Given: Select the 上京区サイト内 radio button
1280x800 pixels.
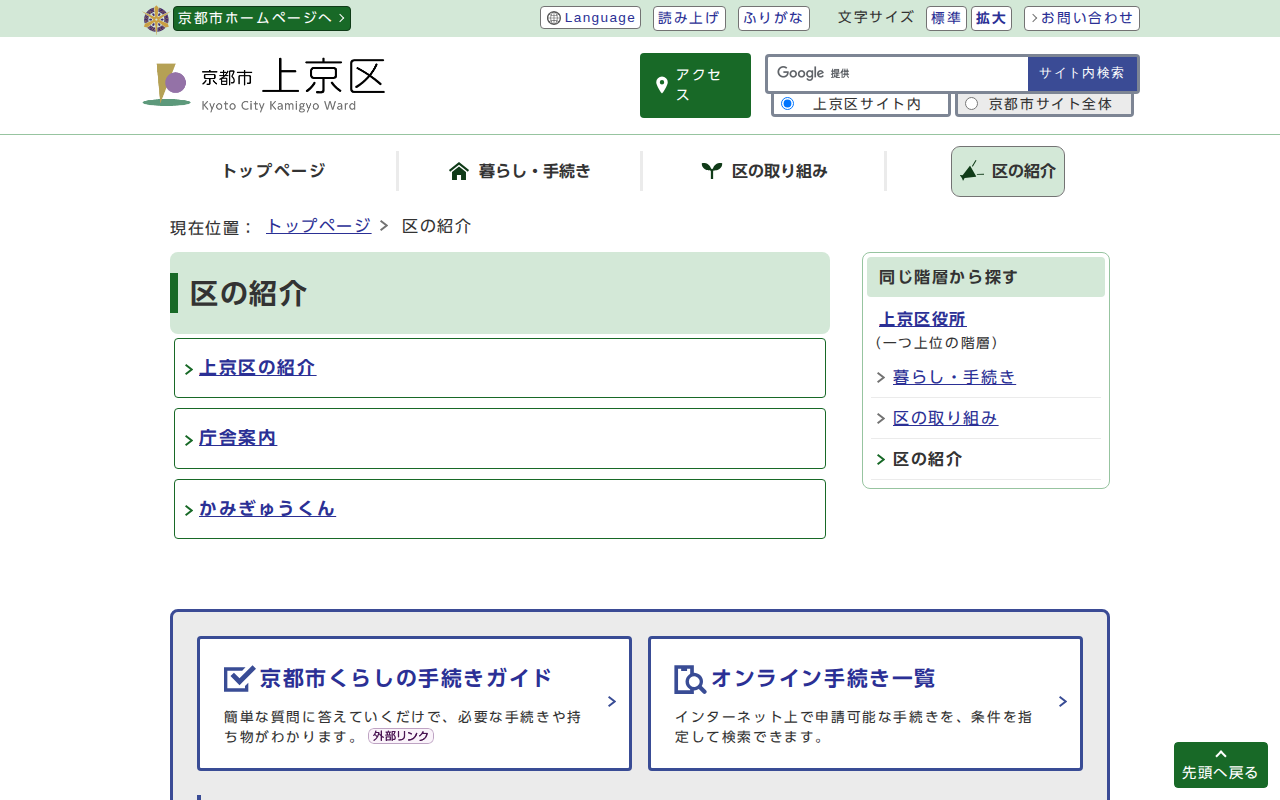Looking at the screenshot, I should pos(787,104).
